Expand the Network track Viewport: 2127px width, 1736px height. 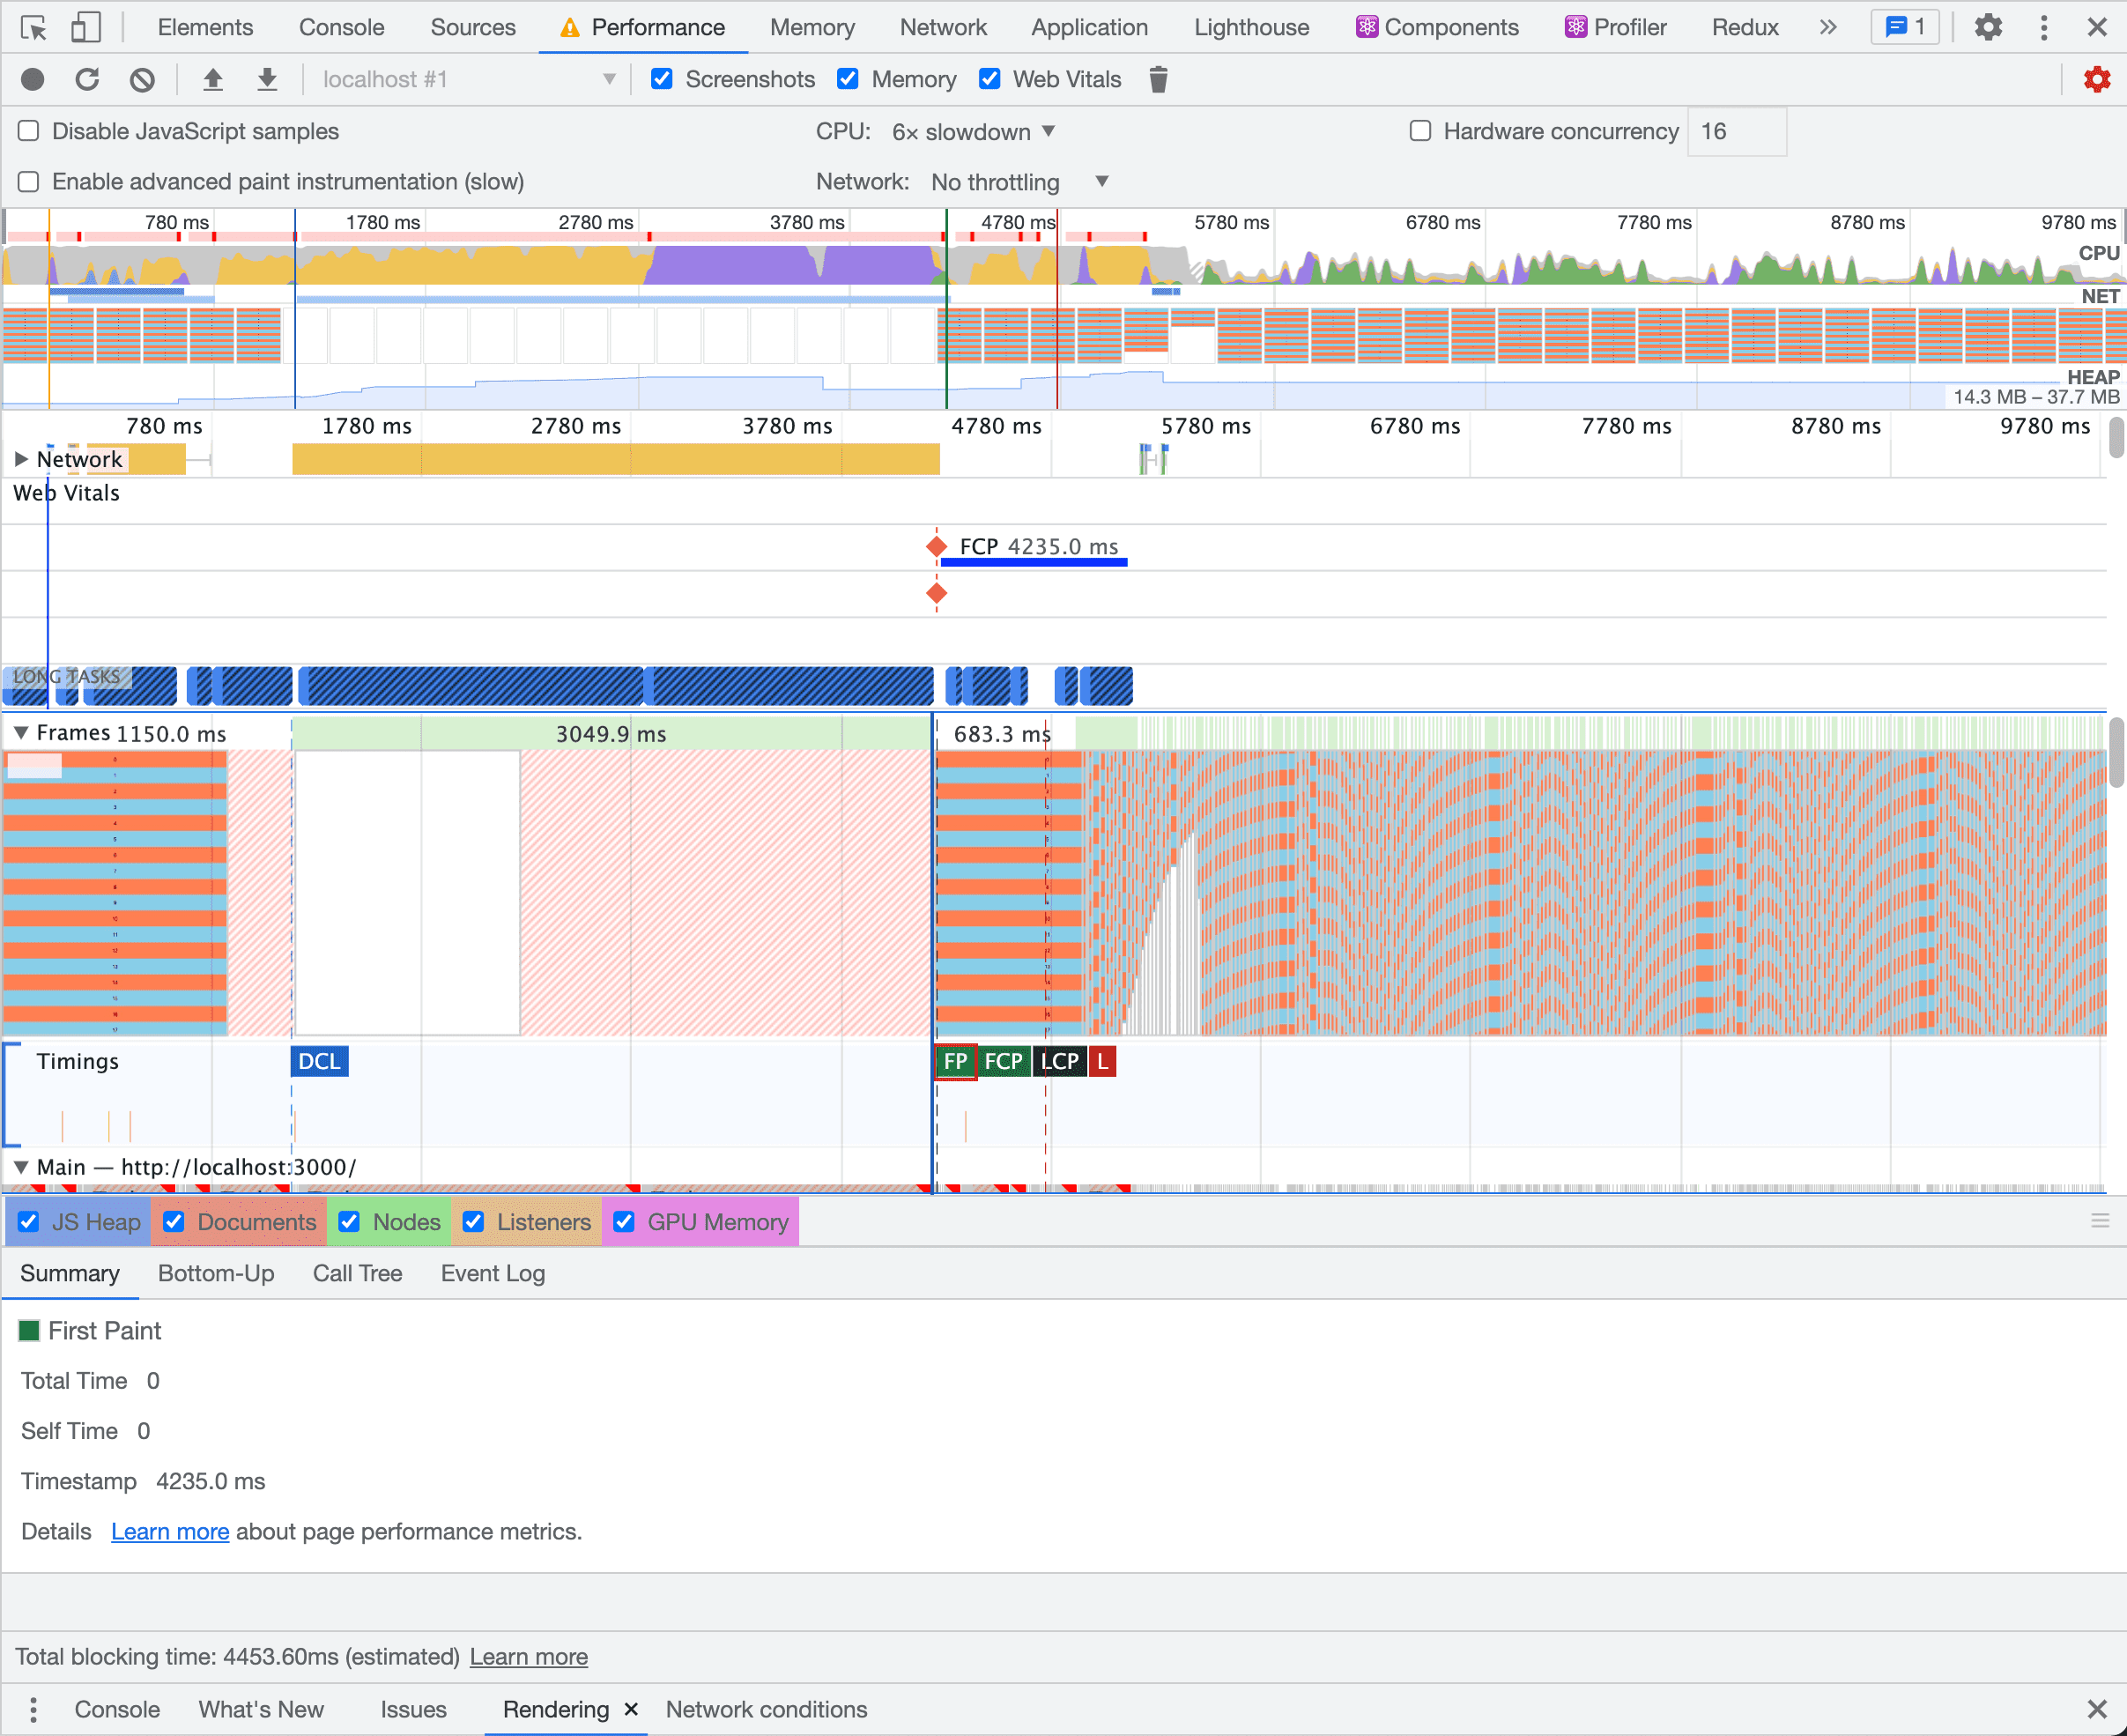21,459
